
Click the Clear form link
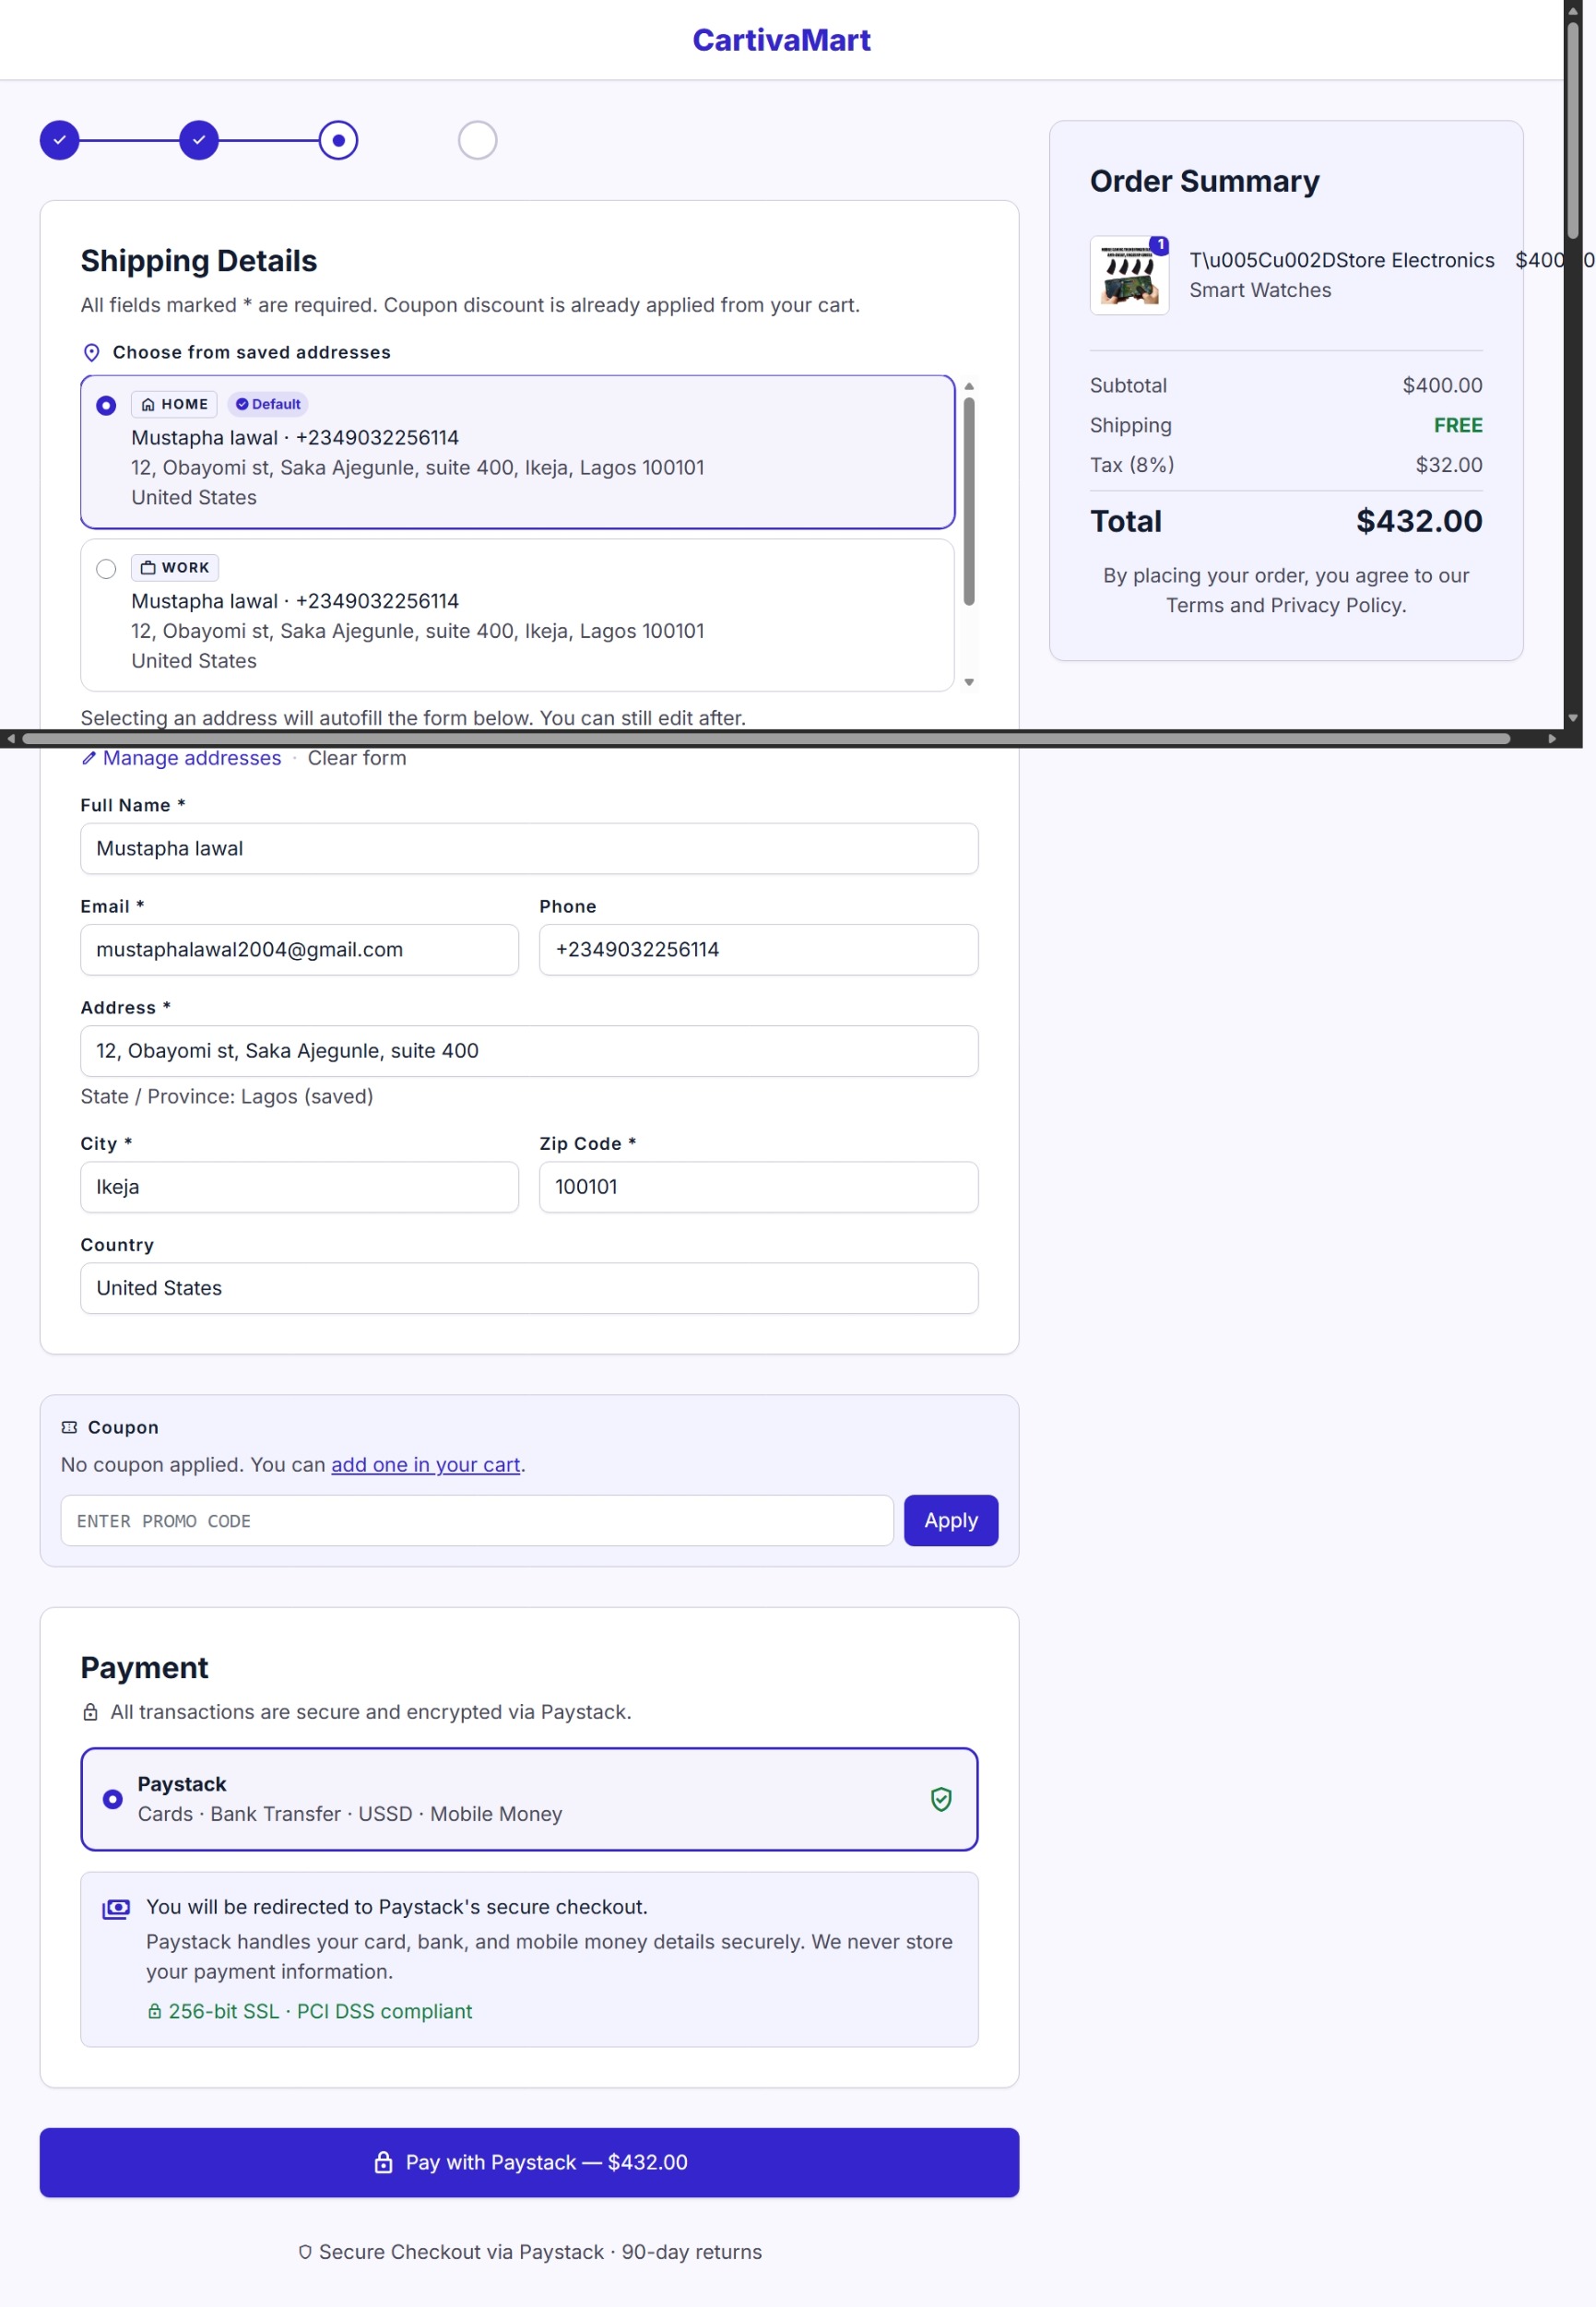[x=357, y=758]
